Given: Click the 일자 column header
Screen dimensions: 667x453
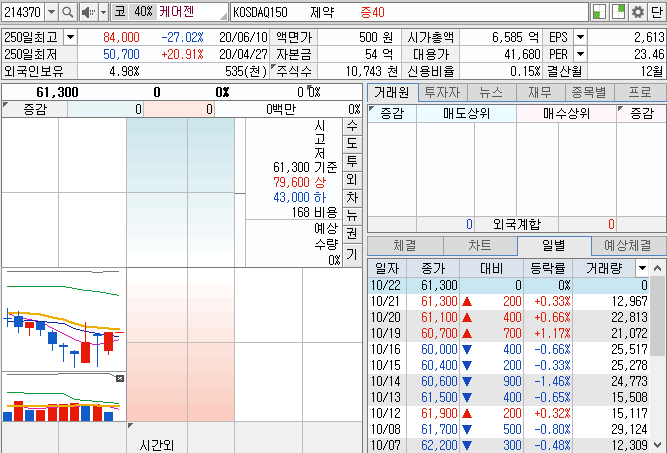Looking at the screenshot, I should (x=387, y=268).
